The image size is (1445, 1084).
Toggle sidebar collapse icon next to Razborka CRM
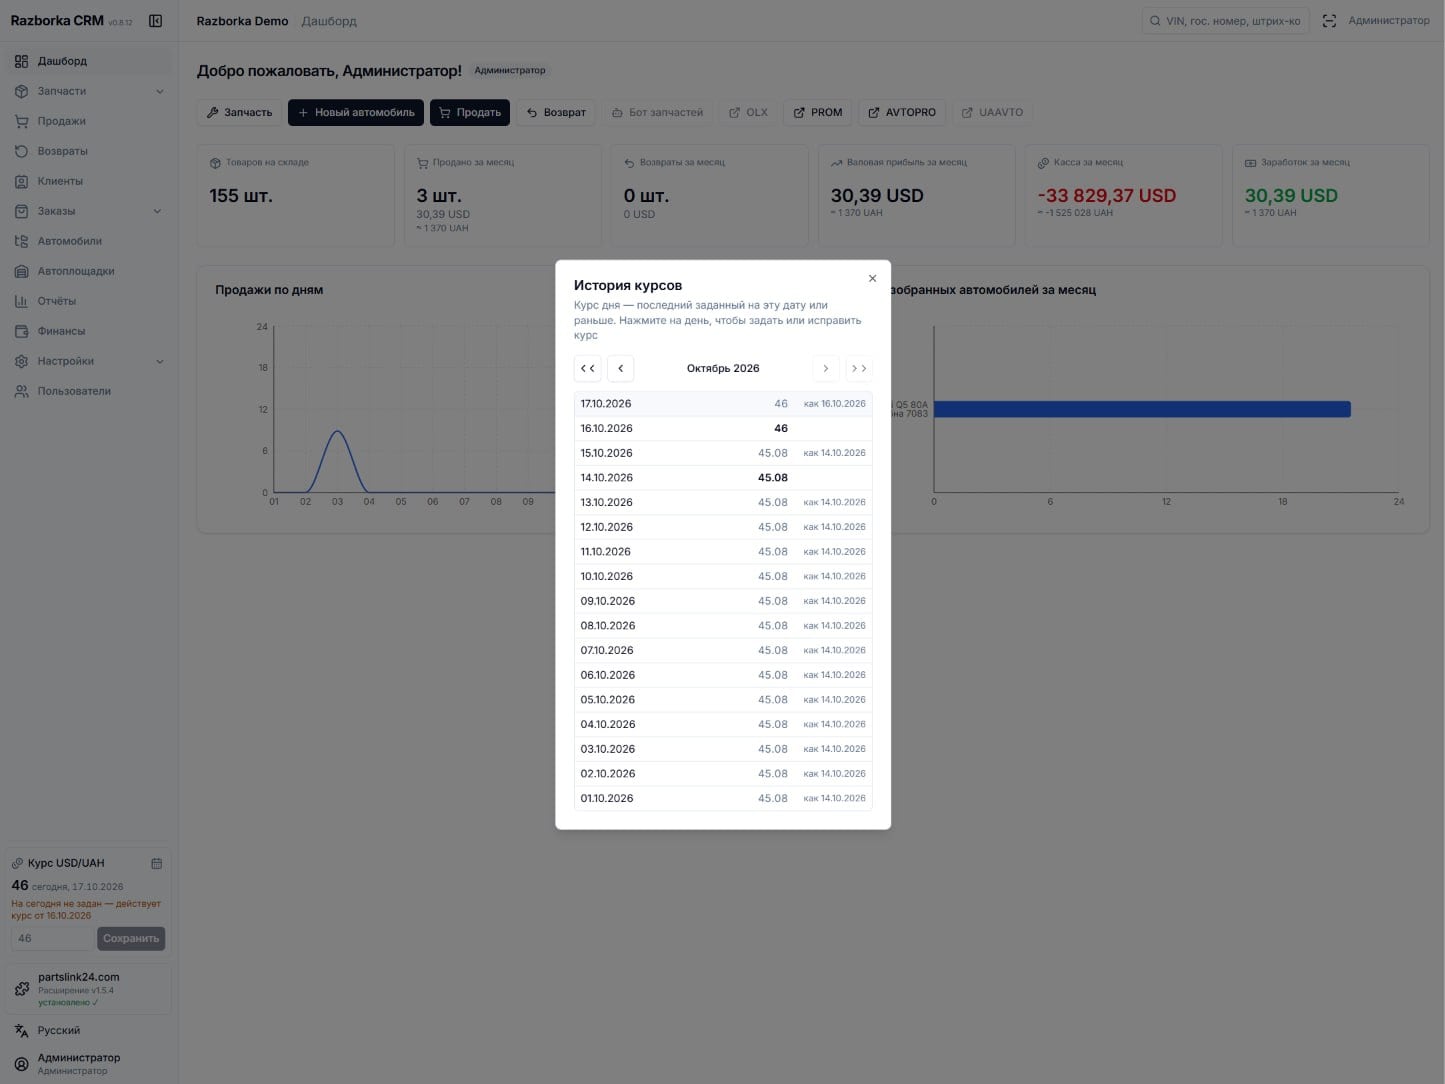tap(156, 21)
